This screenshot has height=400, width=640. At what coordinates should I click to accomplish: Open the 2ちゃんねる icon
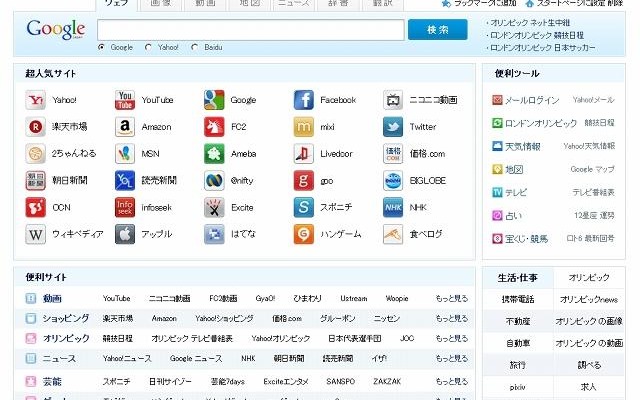coord(36,154)
